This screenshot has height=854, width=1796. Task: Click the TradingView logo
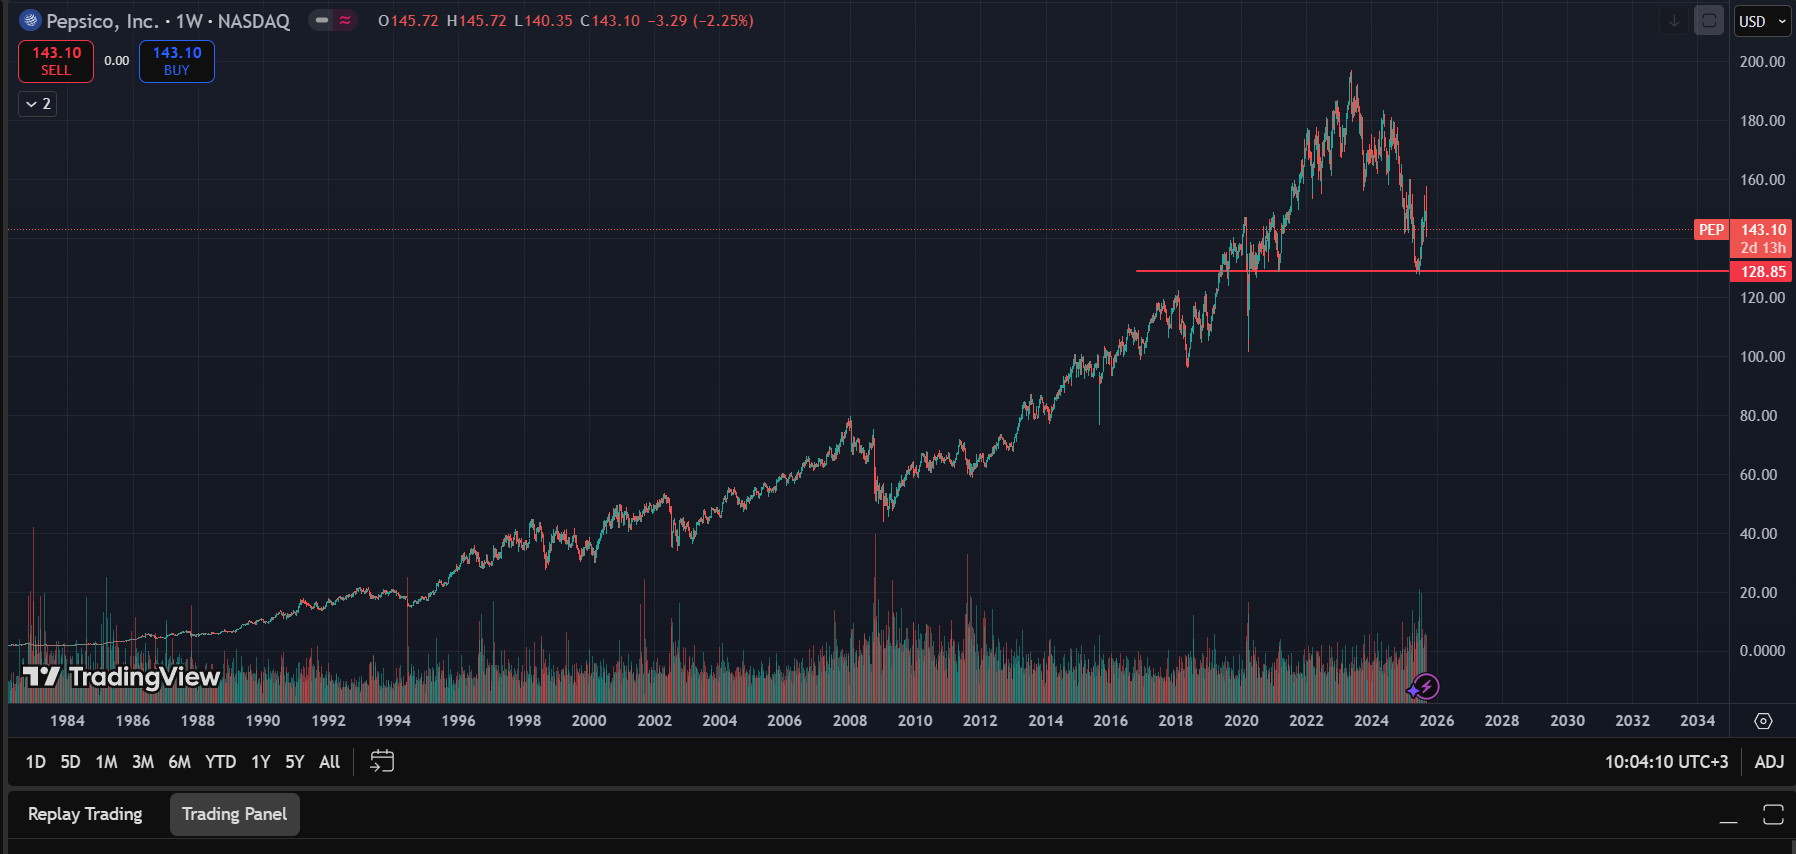[121, 677]
